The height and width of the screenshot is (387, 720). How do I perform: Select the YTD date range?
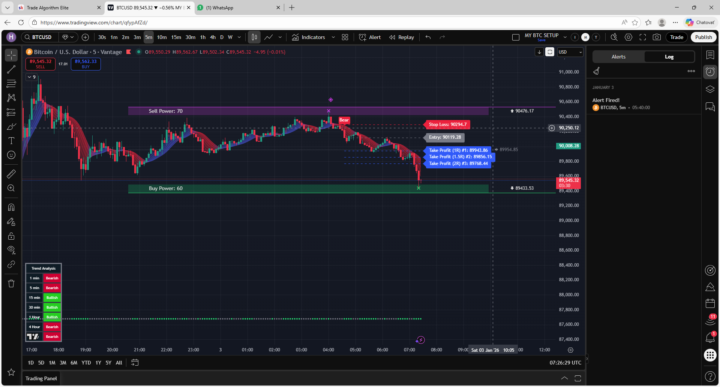(86, 363)
